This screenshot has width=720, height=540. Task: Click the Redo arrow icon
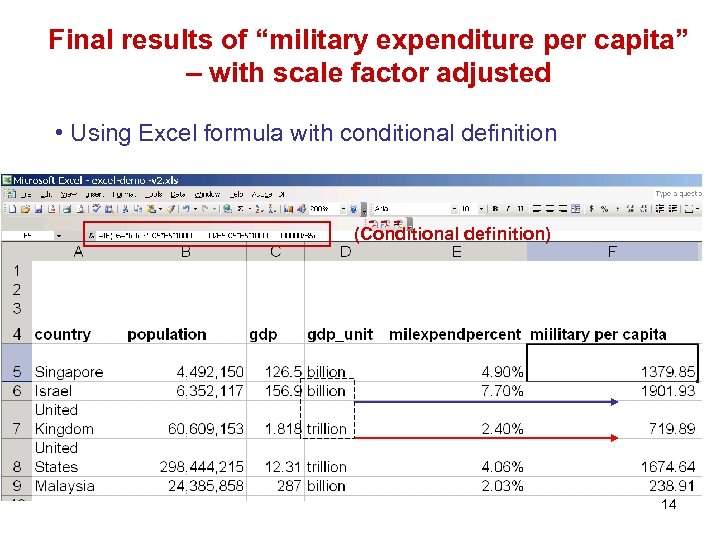point(204,208)
